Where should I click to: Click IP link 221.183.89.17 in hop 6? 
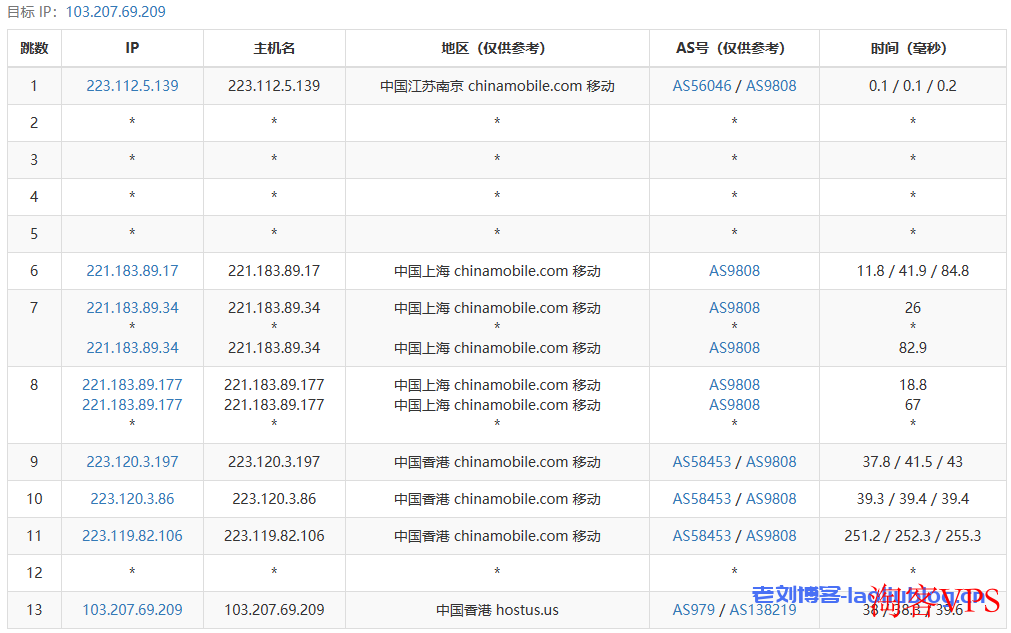click(132, 271)
